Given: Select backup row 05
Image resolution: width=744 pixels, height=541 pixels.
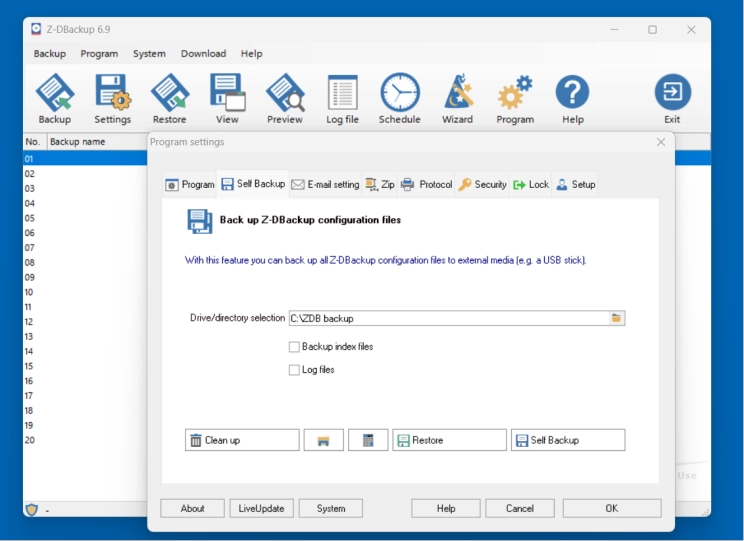Looking at the screenshot, I should (85, 218).
